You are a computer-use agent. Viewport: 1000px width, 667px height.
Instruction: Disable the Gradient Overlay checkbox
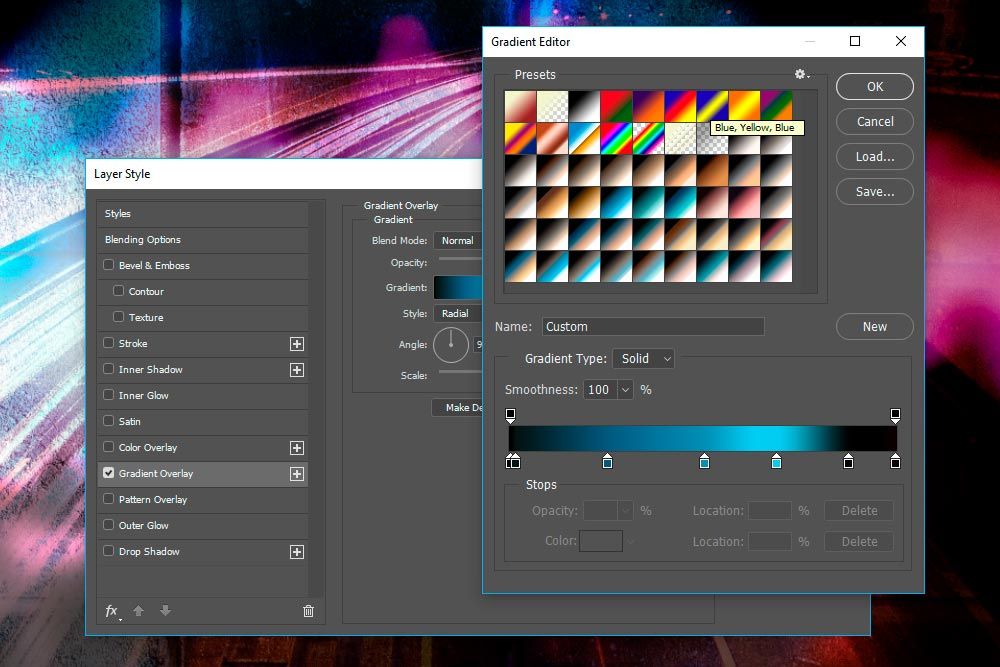pyautogui.click(x=109, y=474)
